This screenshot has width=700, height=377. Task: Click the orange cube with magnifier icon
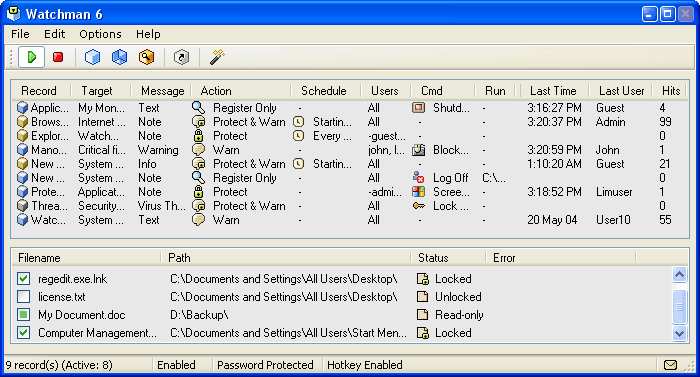(x=146, y=57)
